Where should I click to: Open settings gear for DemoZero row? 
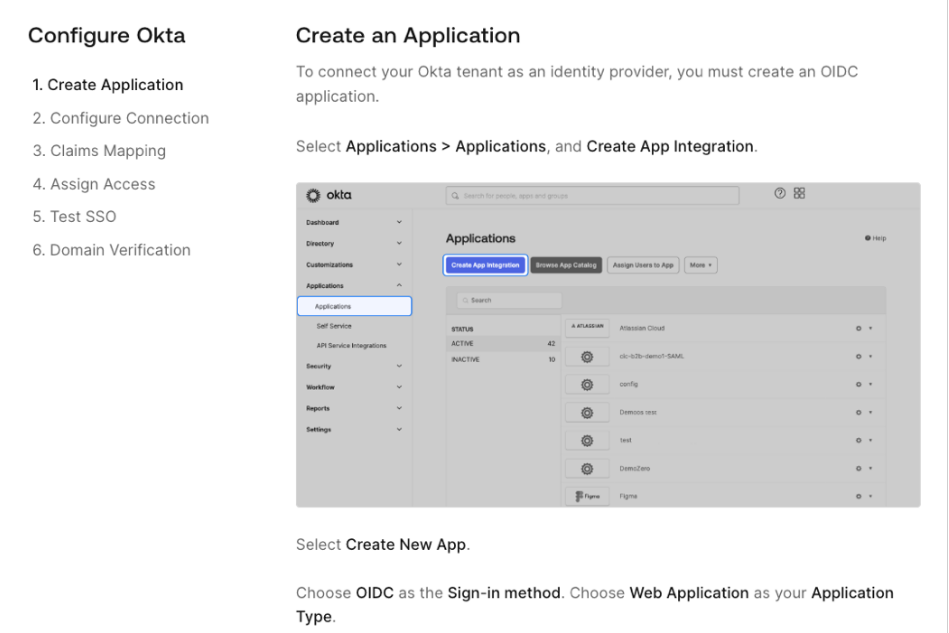click(858, 468)
